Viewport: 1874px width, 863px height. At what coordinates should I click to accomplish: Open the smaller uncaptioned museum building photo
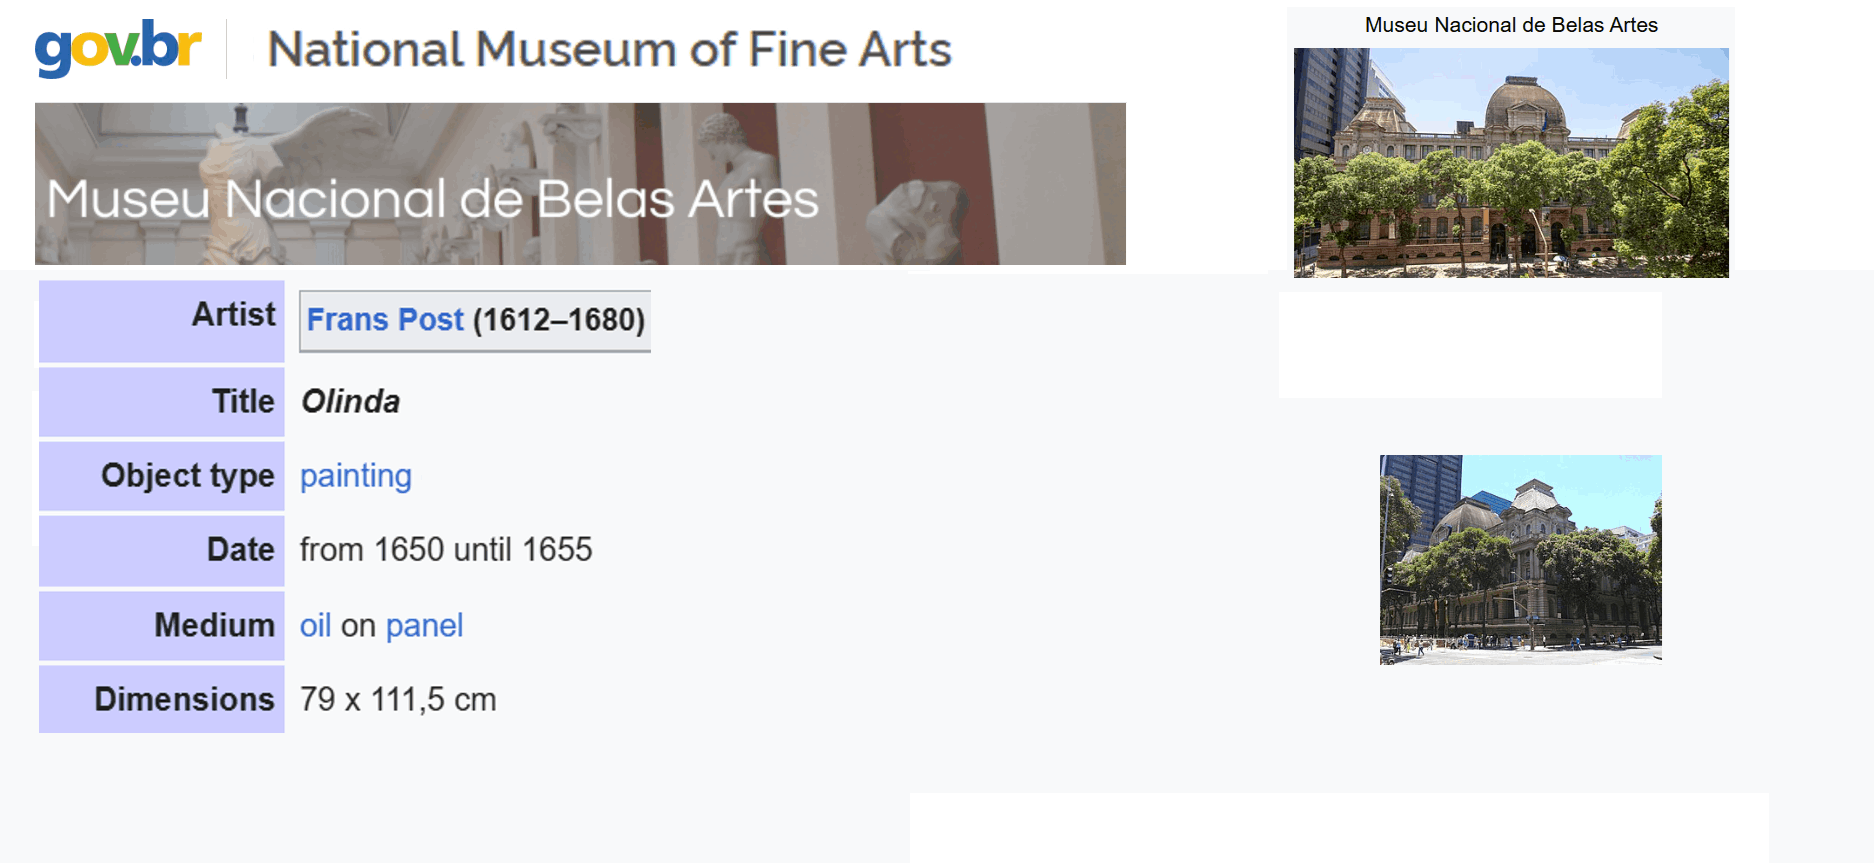click(x=1520, y=560)
